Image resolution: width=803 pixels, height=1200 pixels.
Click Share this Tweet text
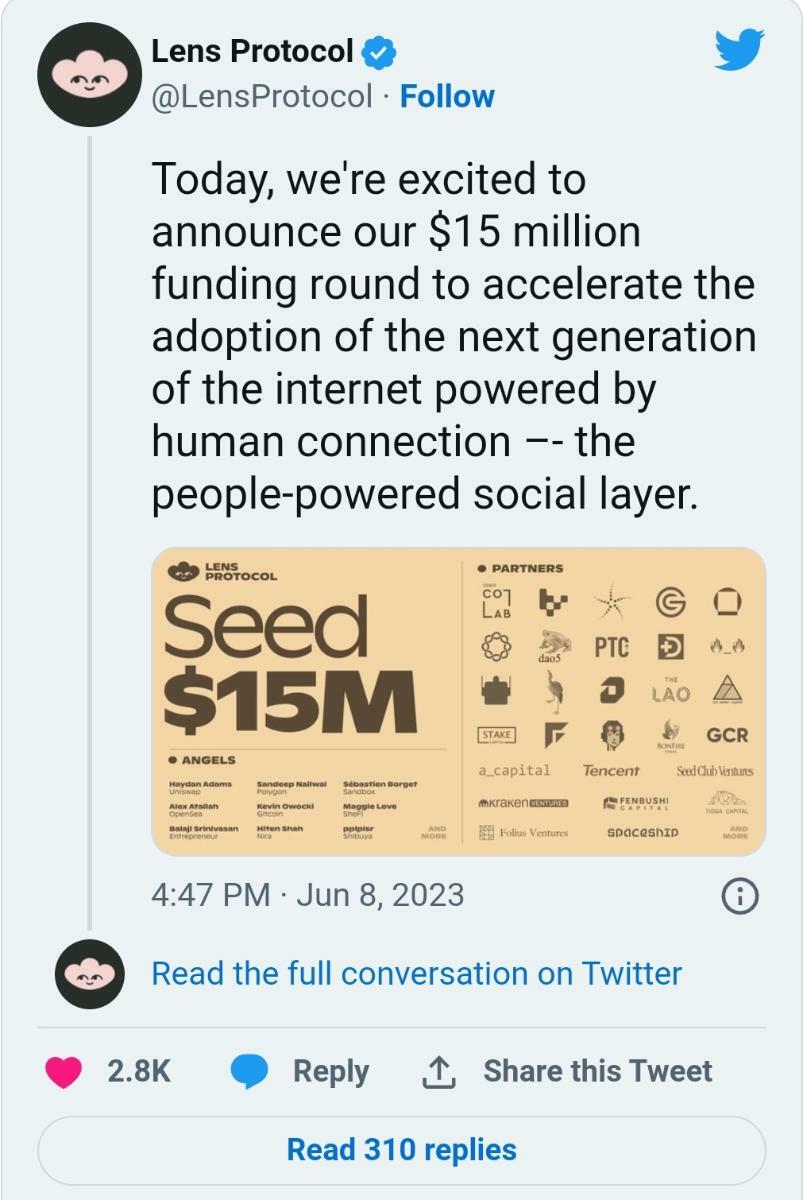point(597,1071)
